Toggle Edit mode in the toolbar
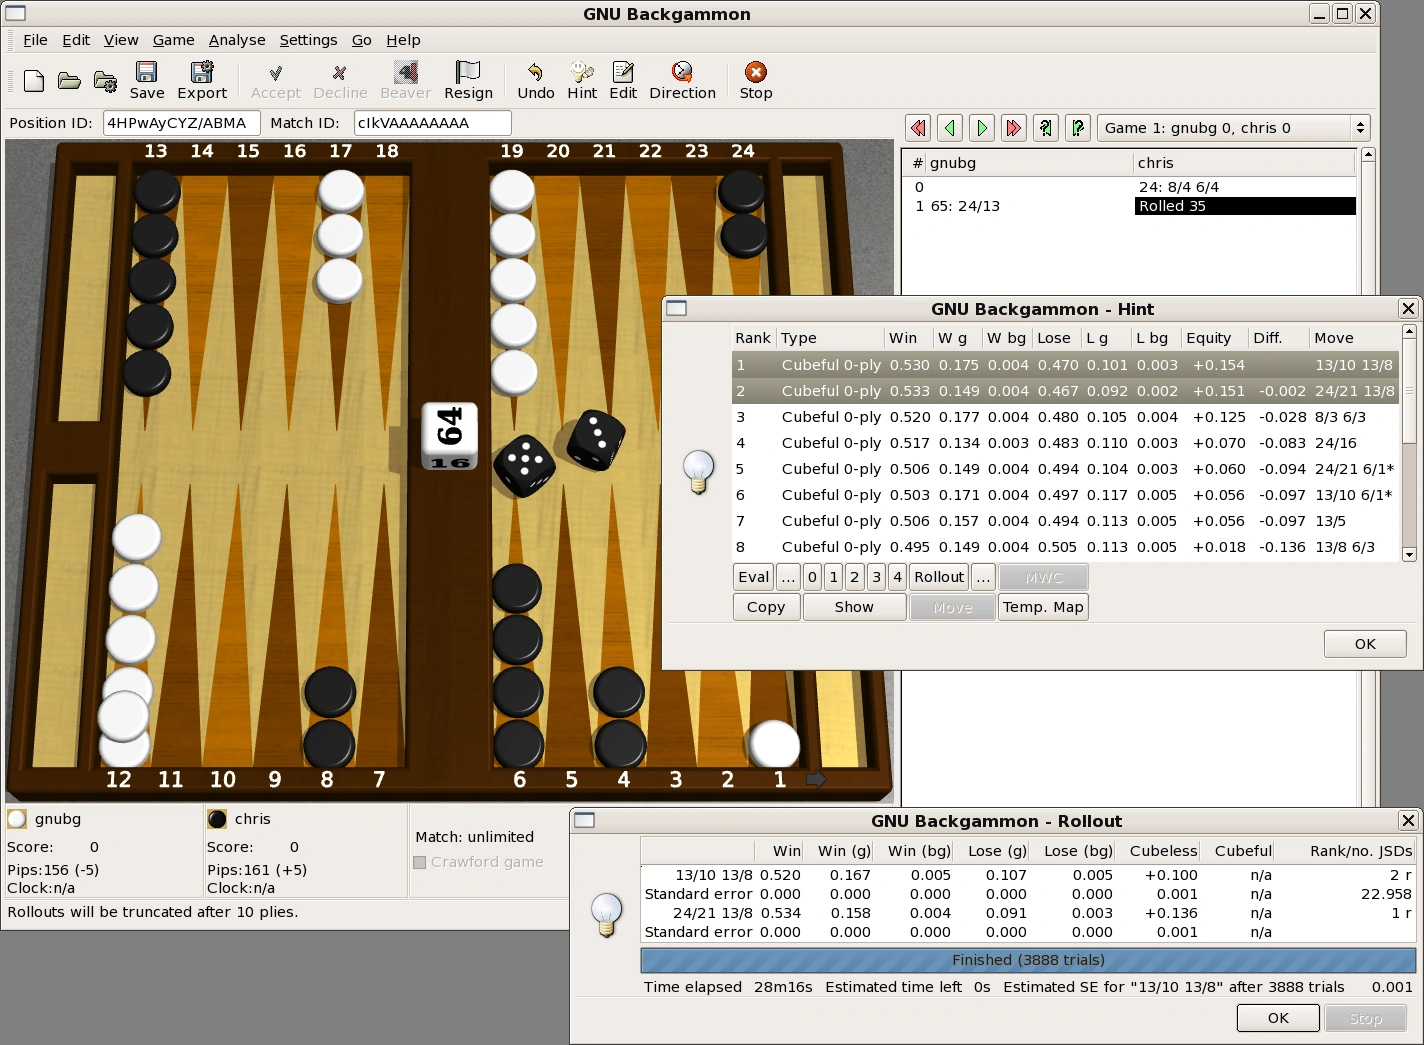 (x=622, y=80)
